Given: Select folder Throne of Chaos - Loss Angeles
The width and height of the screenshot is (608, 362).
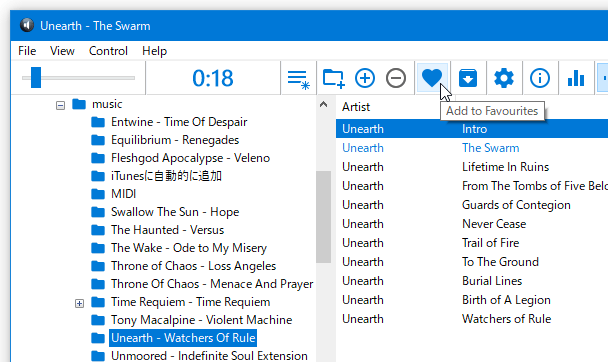Looking at the screenshot, I should point(193,266).
